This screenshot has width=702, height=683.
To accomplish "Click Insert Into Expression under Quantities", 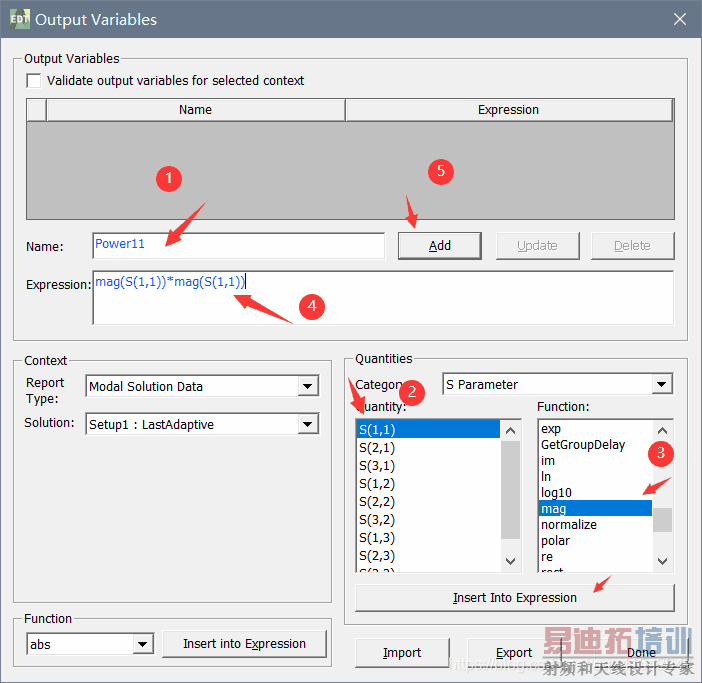I will tap(514, 598).
